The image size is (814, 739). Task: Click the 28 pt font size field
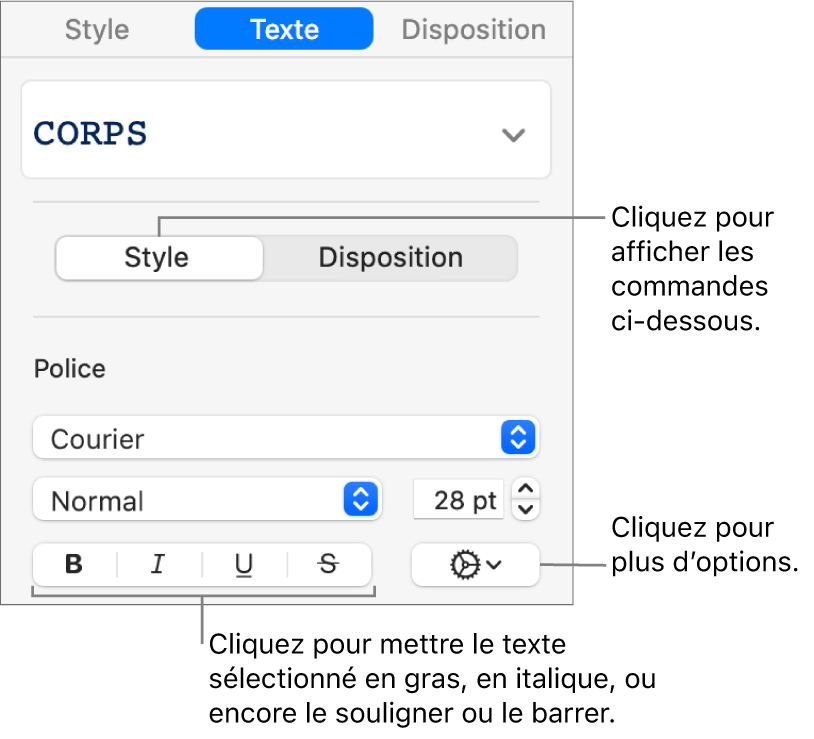[x=458, y=500]
